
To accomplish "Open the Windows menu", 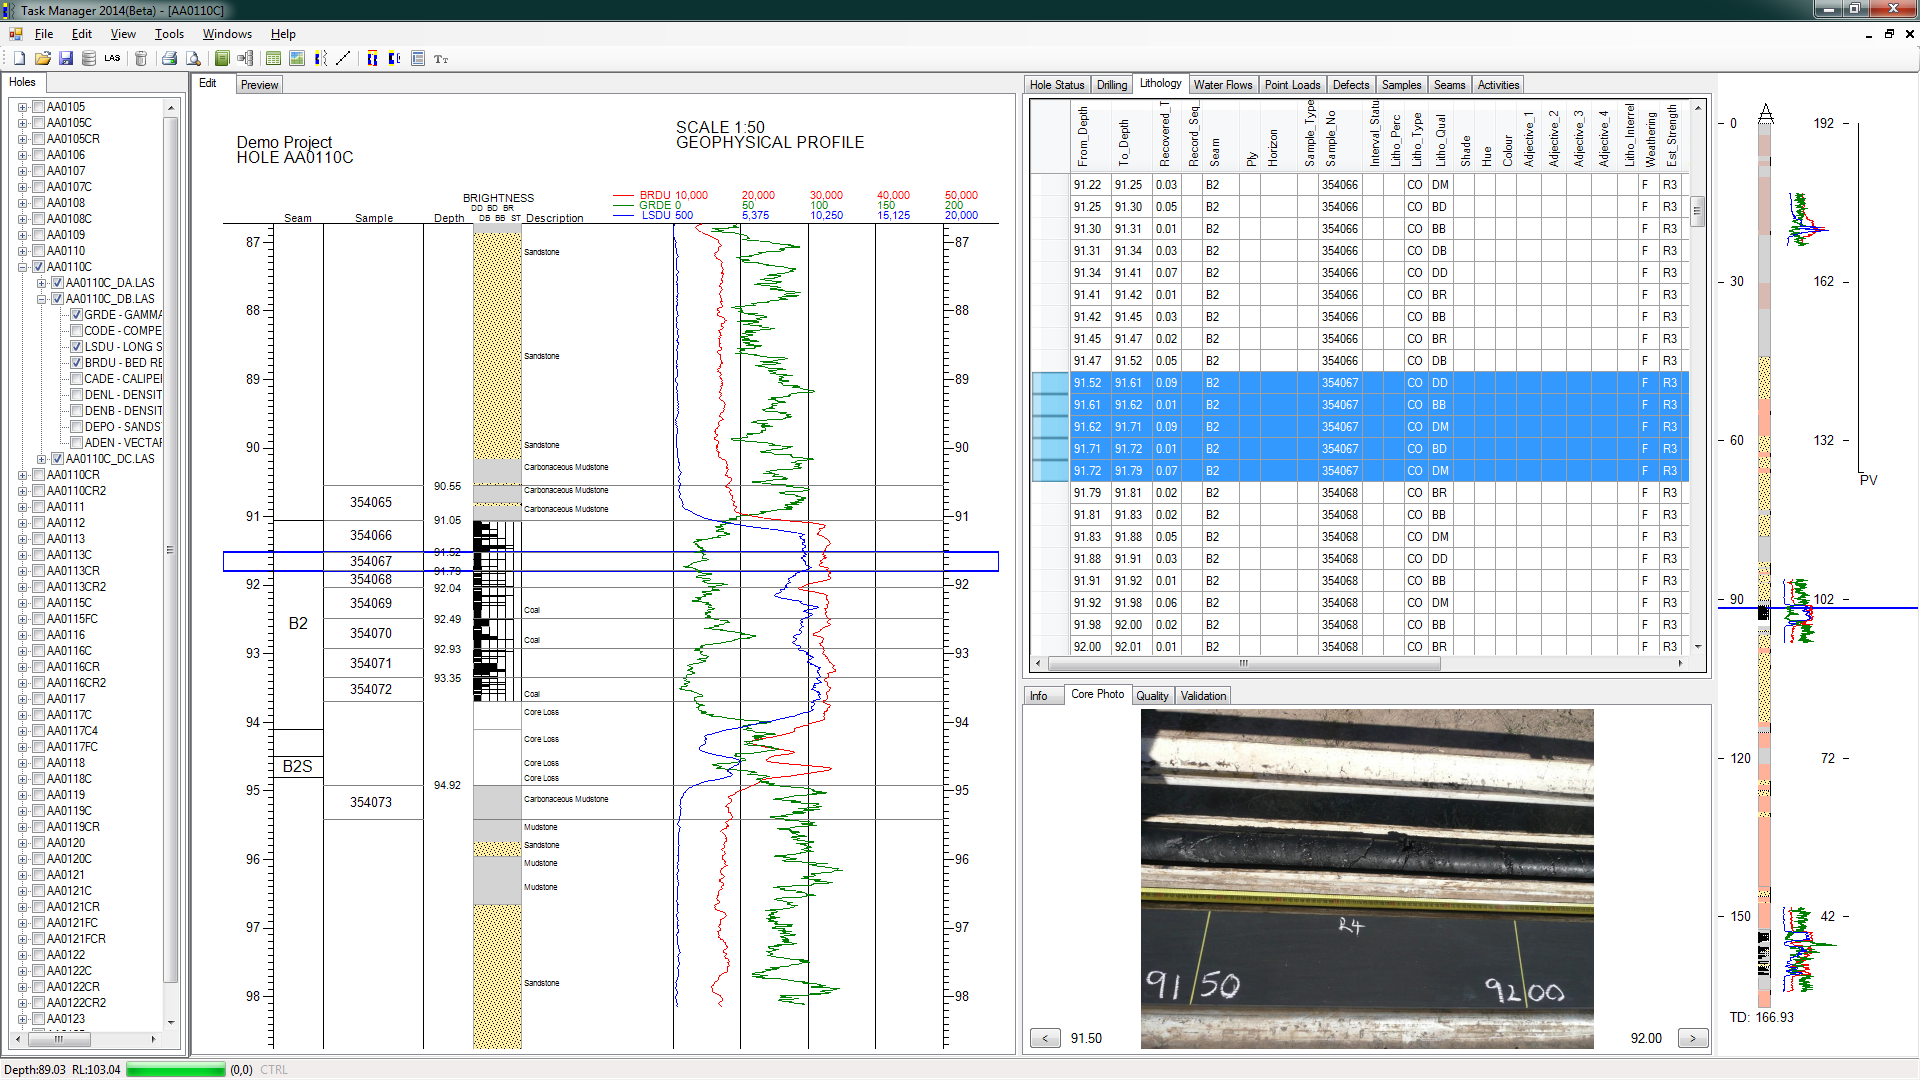I will (227, 34).
